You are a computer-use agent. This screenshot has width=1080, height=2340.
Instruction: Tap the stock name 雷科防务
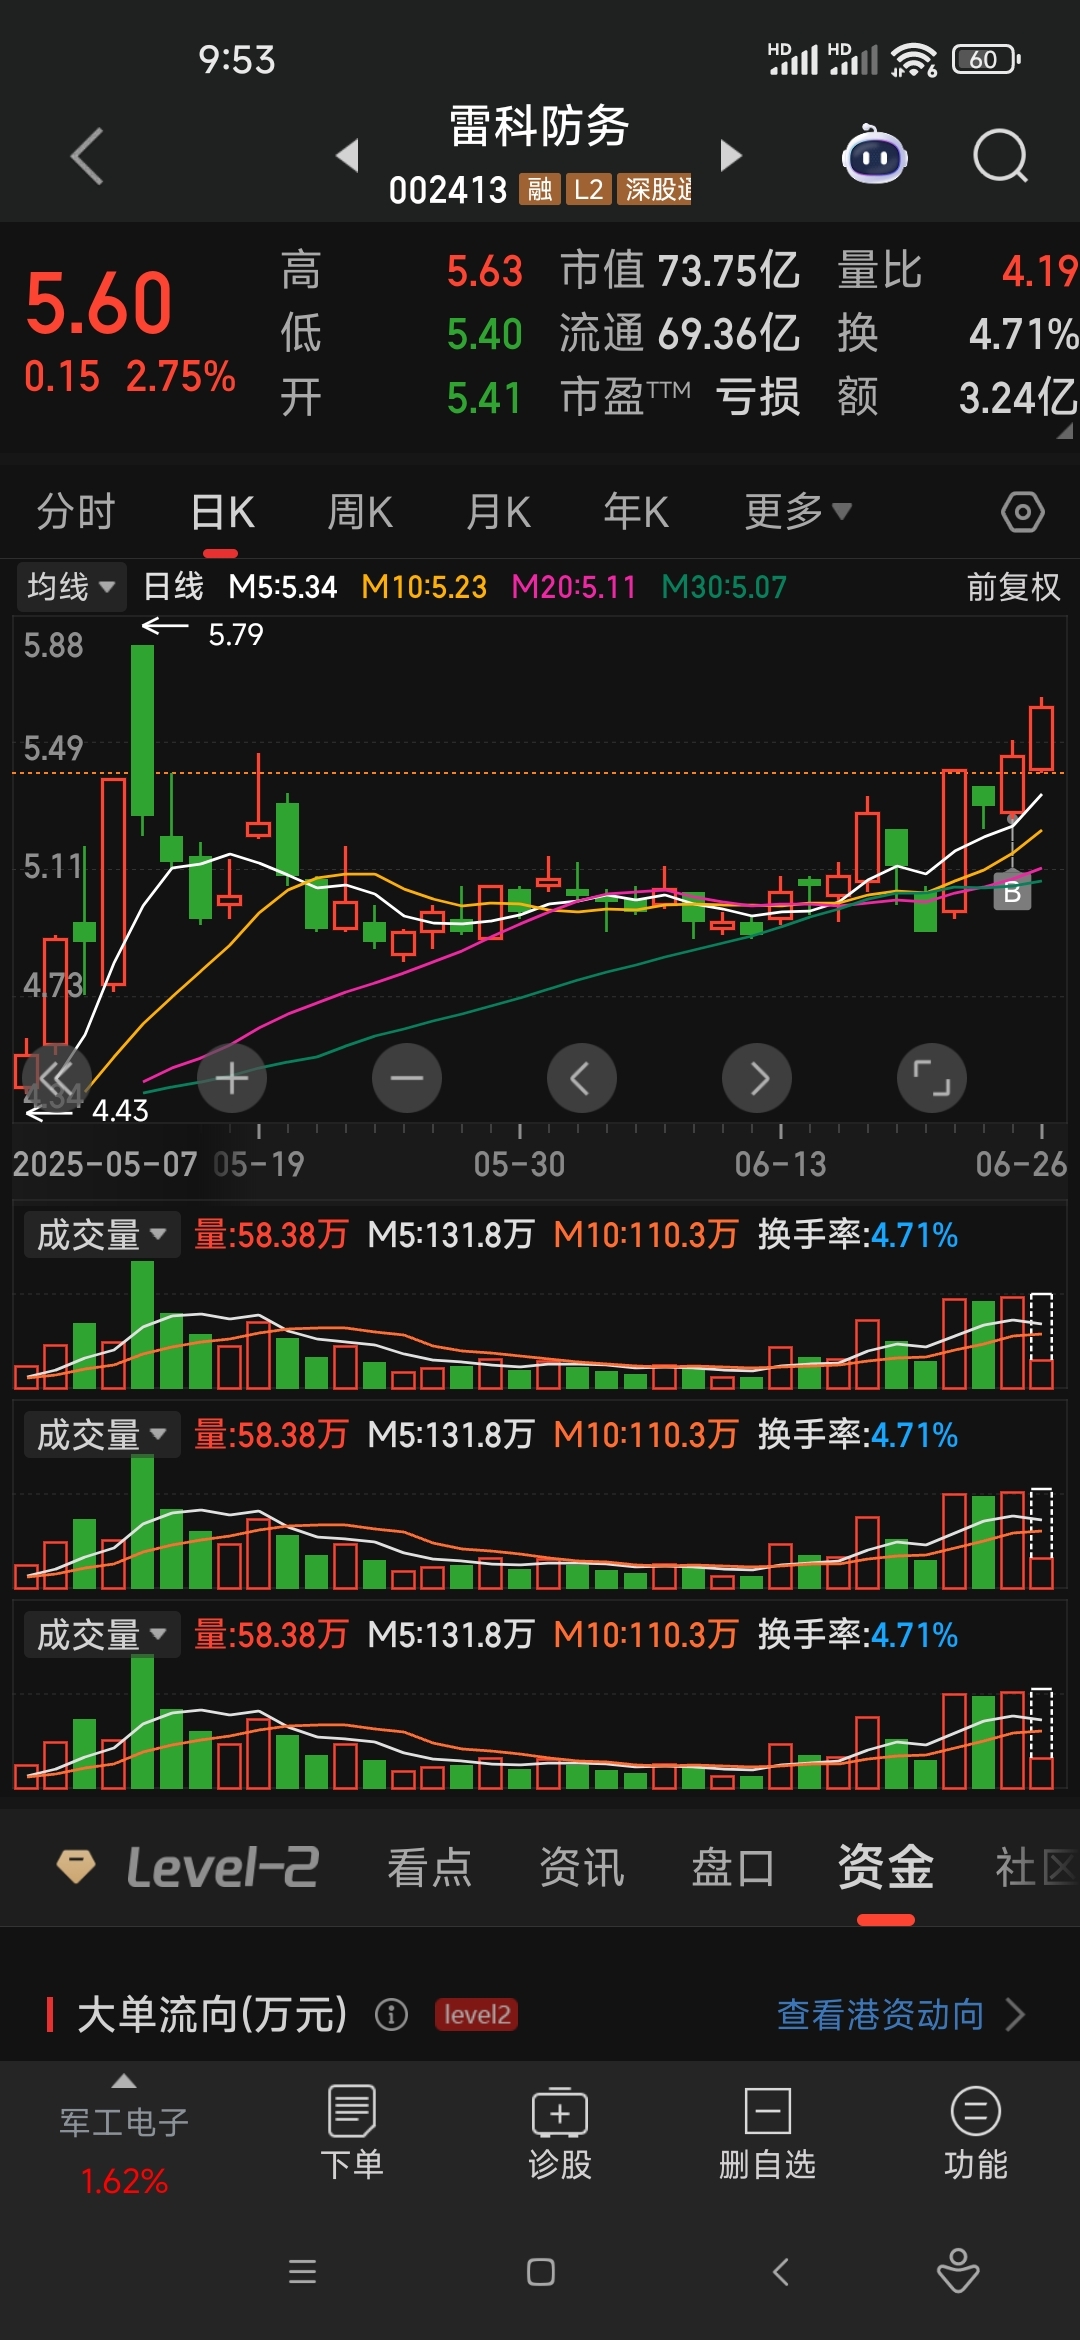tap(540, 127)
